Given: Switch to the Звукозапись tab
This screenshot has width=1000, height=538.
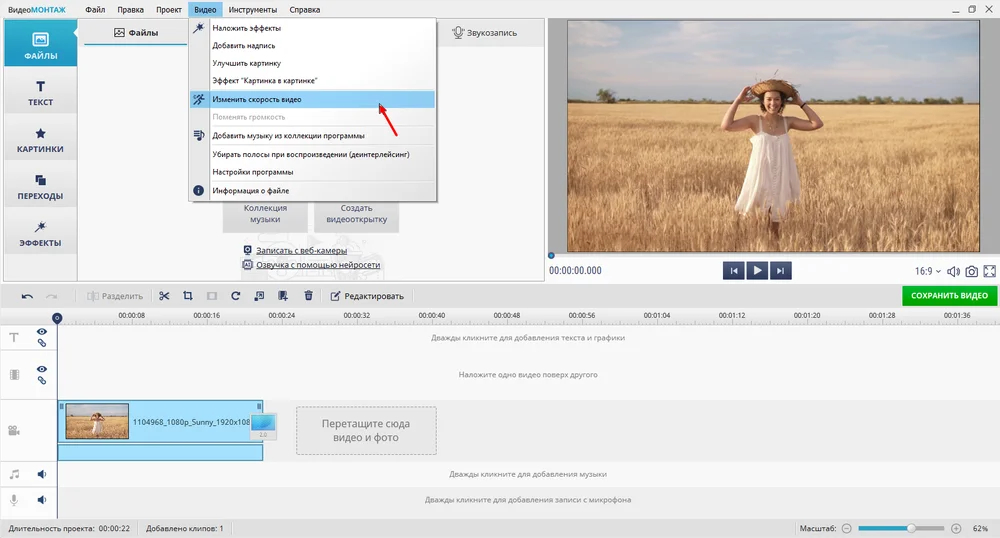Looking at the screenshot, I should point(485,33).
